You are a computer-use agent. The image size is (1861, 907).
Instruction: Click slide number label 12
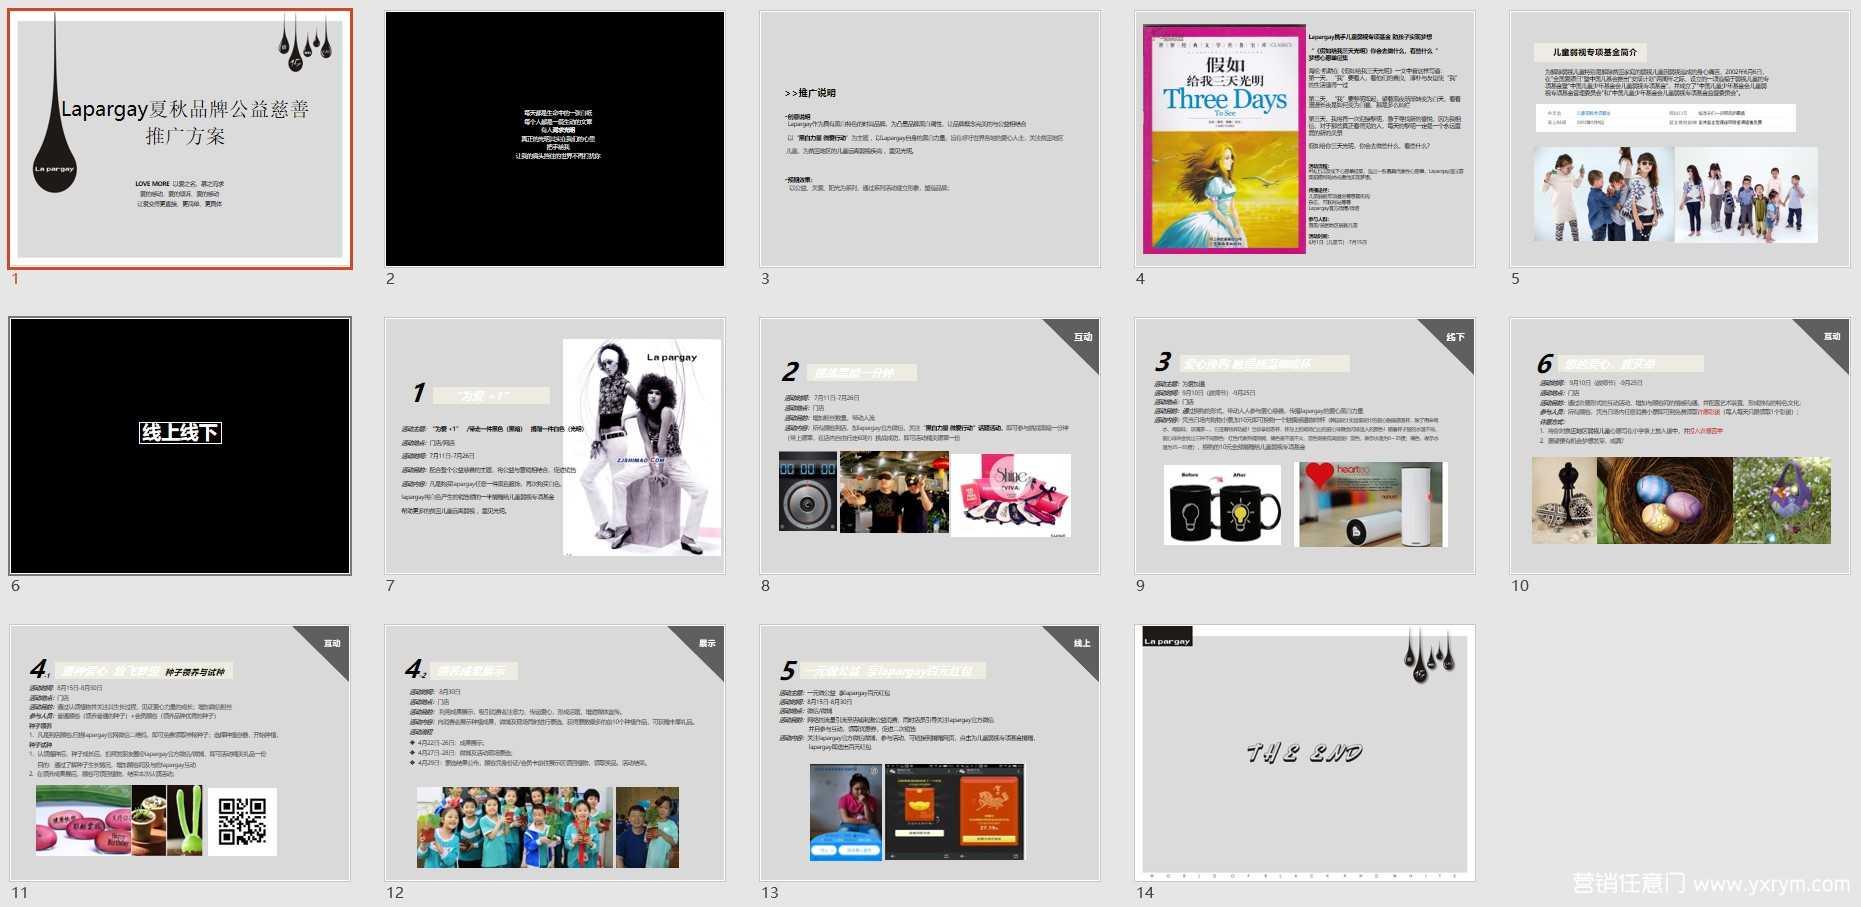(x=395, y=893)
